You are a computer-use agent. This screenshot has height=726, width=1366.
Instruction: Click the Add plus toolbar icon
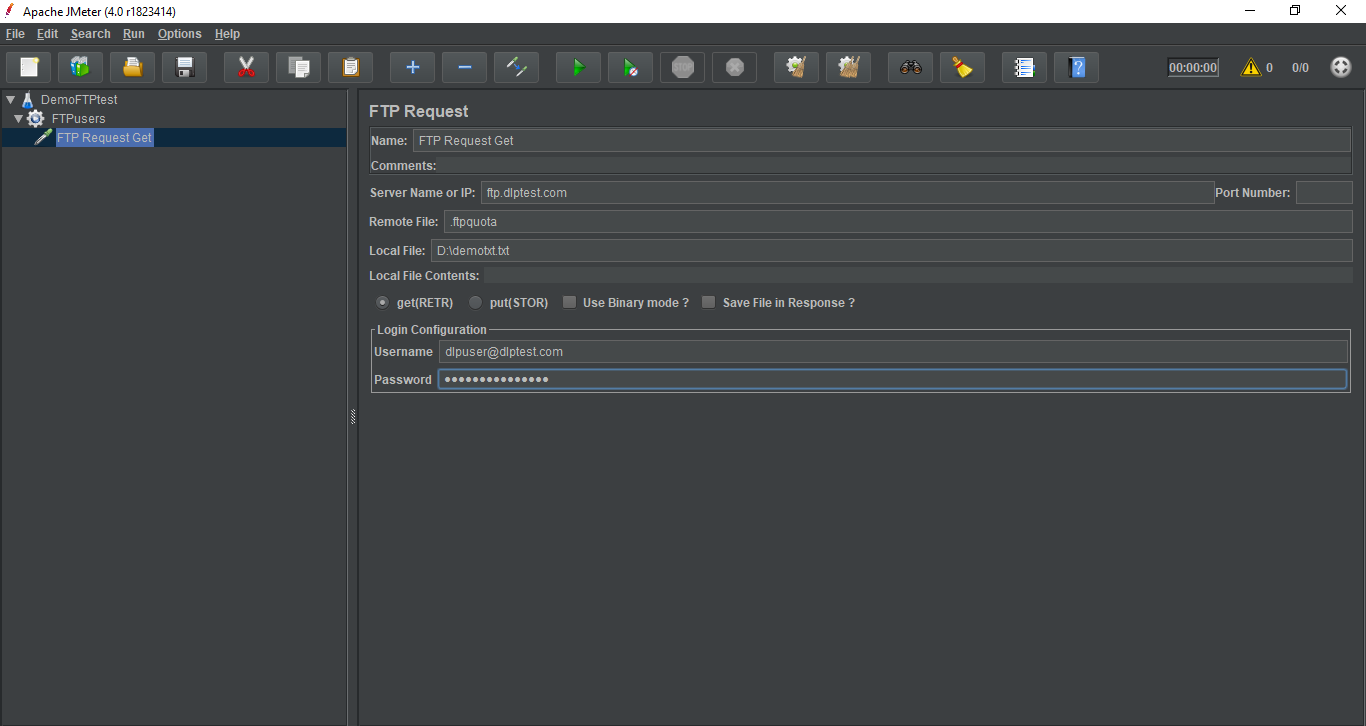(412, 68)
